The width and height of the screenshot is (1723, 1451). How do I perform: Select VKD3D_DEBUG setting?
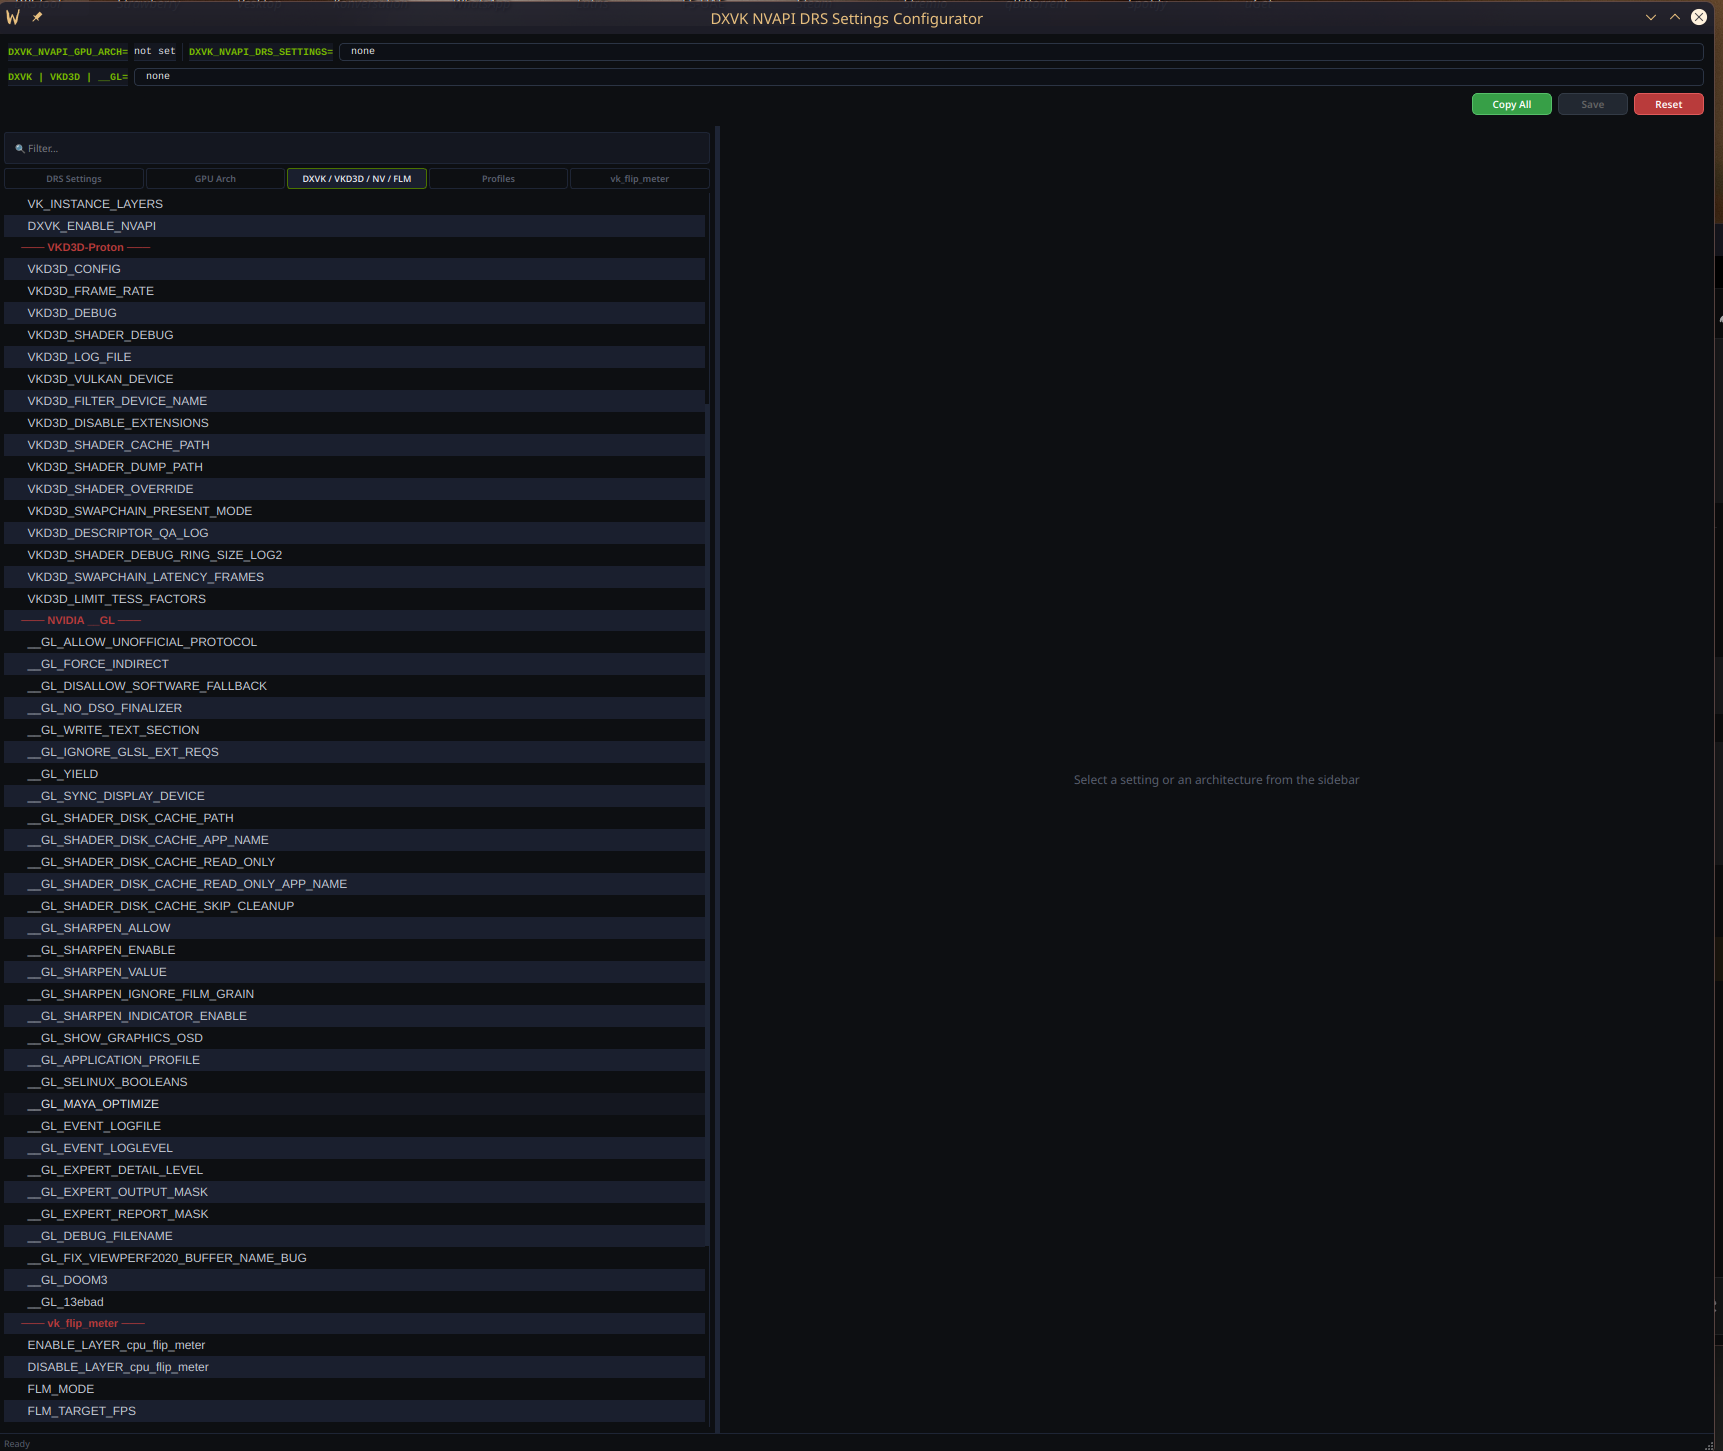355,313
